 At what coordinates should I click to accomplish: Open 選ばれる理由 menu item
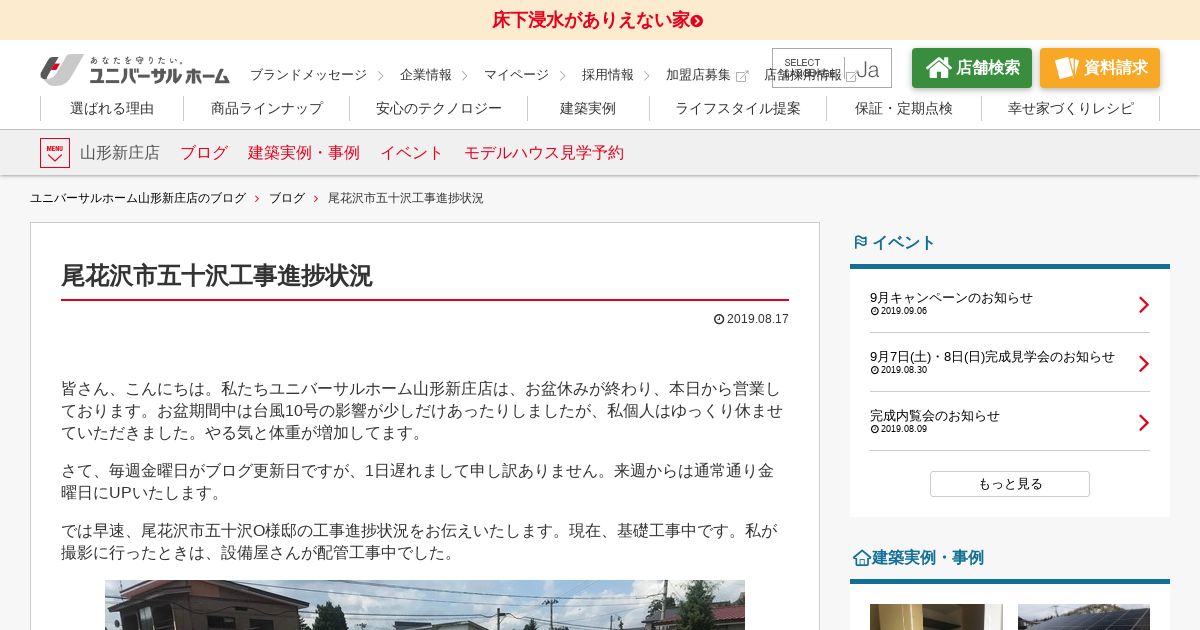112,108
